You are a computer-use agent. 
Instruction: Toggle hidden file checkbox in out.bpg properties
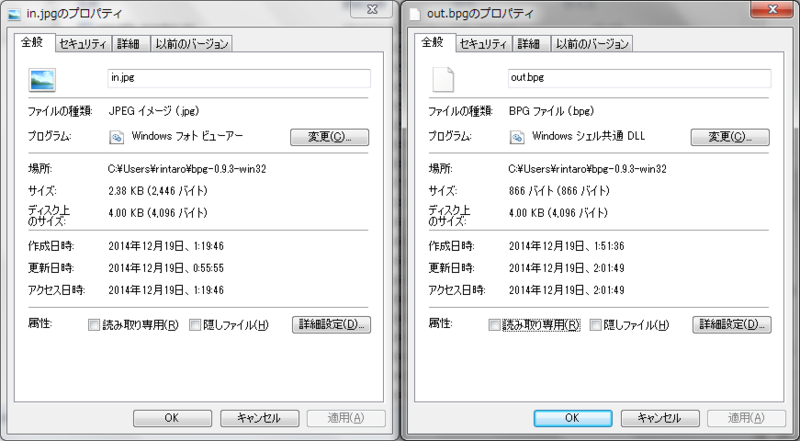pyautogui.click(x=595, y=325)
